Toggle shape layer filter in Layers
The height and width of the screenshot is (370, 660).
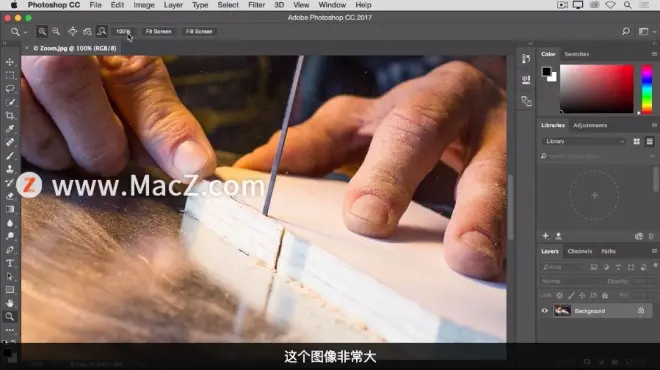631,267
